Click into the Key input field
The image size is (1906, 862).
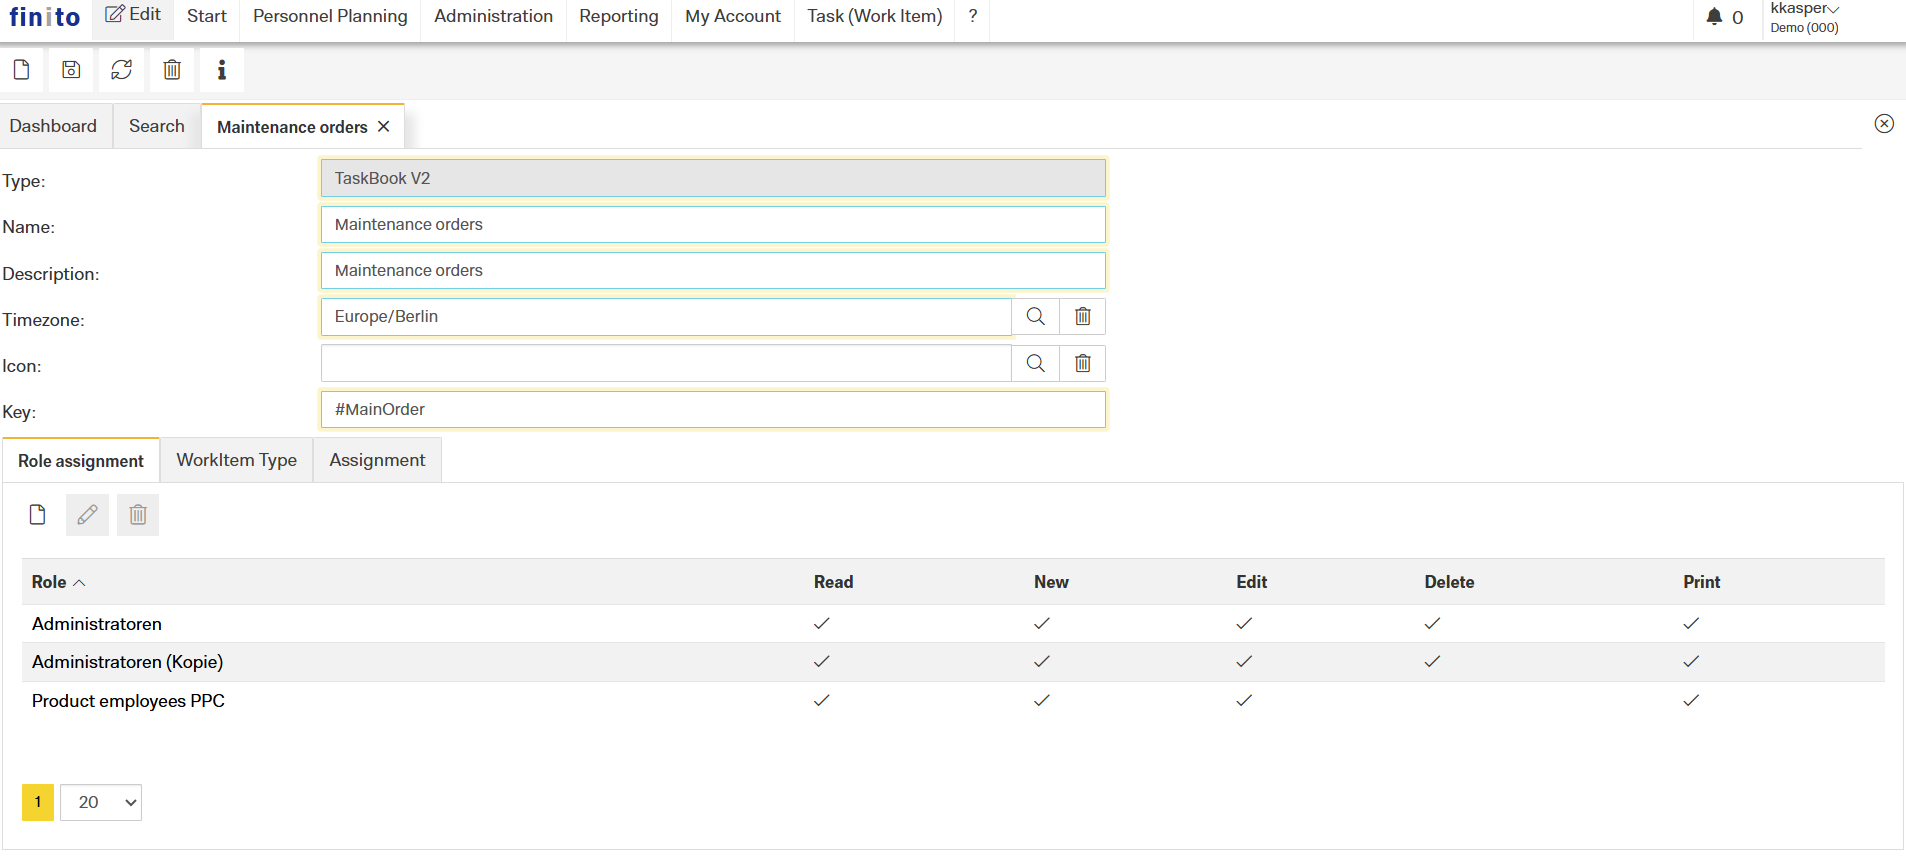[712, 410]
